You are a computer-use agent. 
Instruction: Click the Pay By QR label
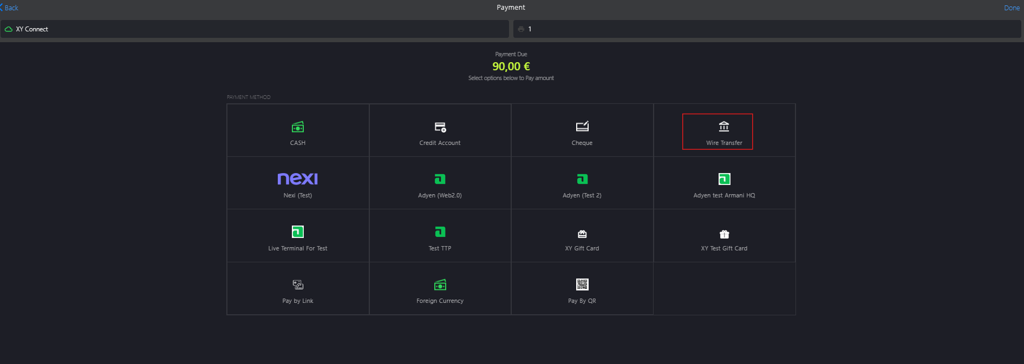point(582,301)
